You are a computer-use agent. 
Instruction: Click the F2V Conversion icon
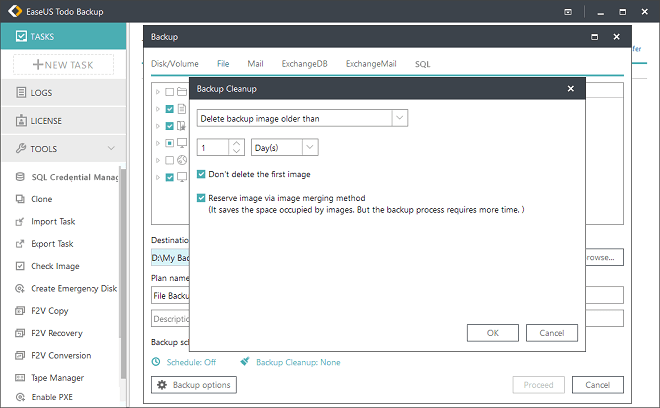click(20, 355)
